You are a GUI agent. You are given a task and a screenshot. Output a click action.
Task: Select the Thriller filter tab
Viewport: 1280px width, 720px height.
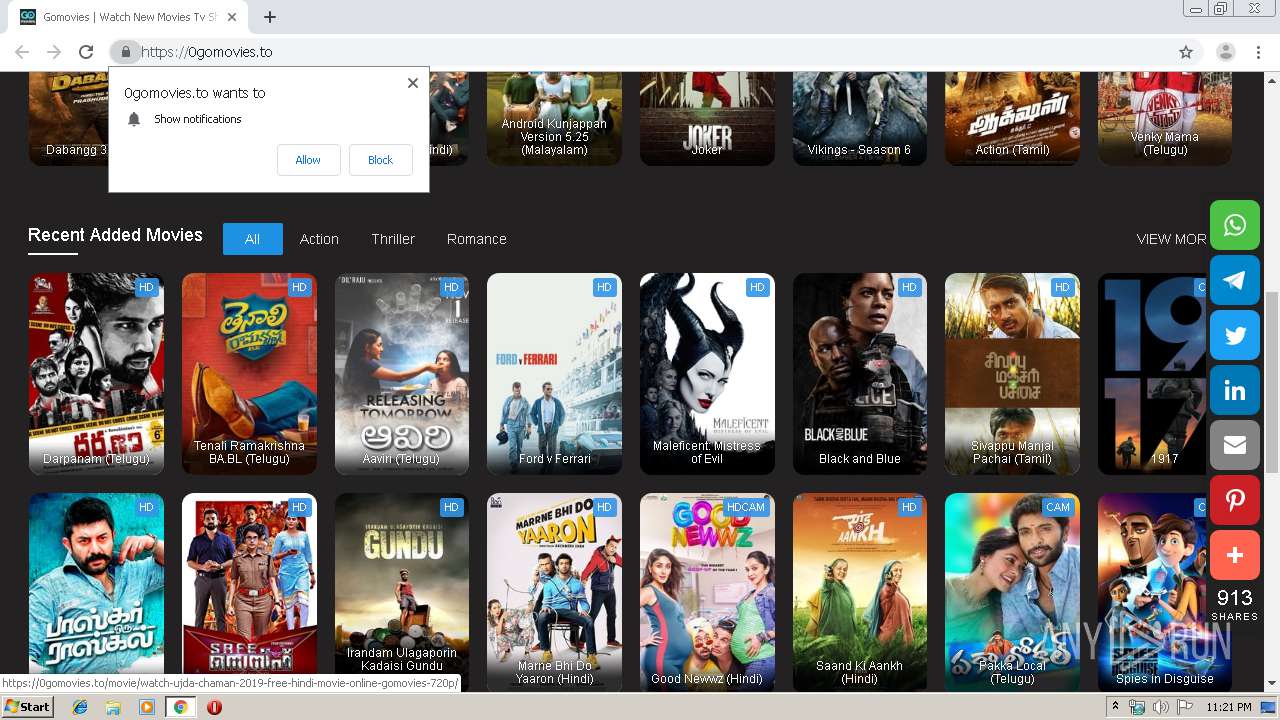click(393, 239)
